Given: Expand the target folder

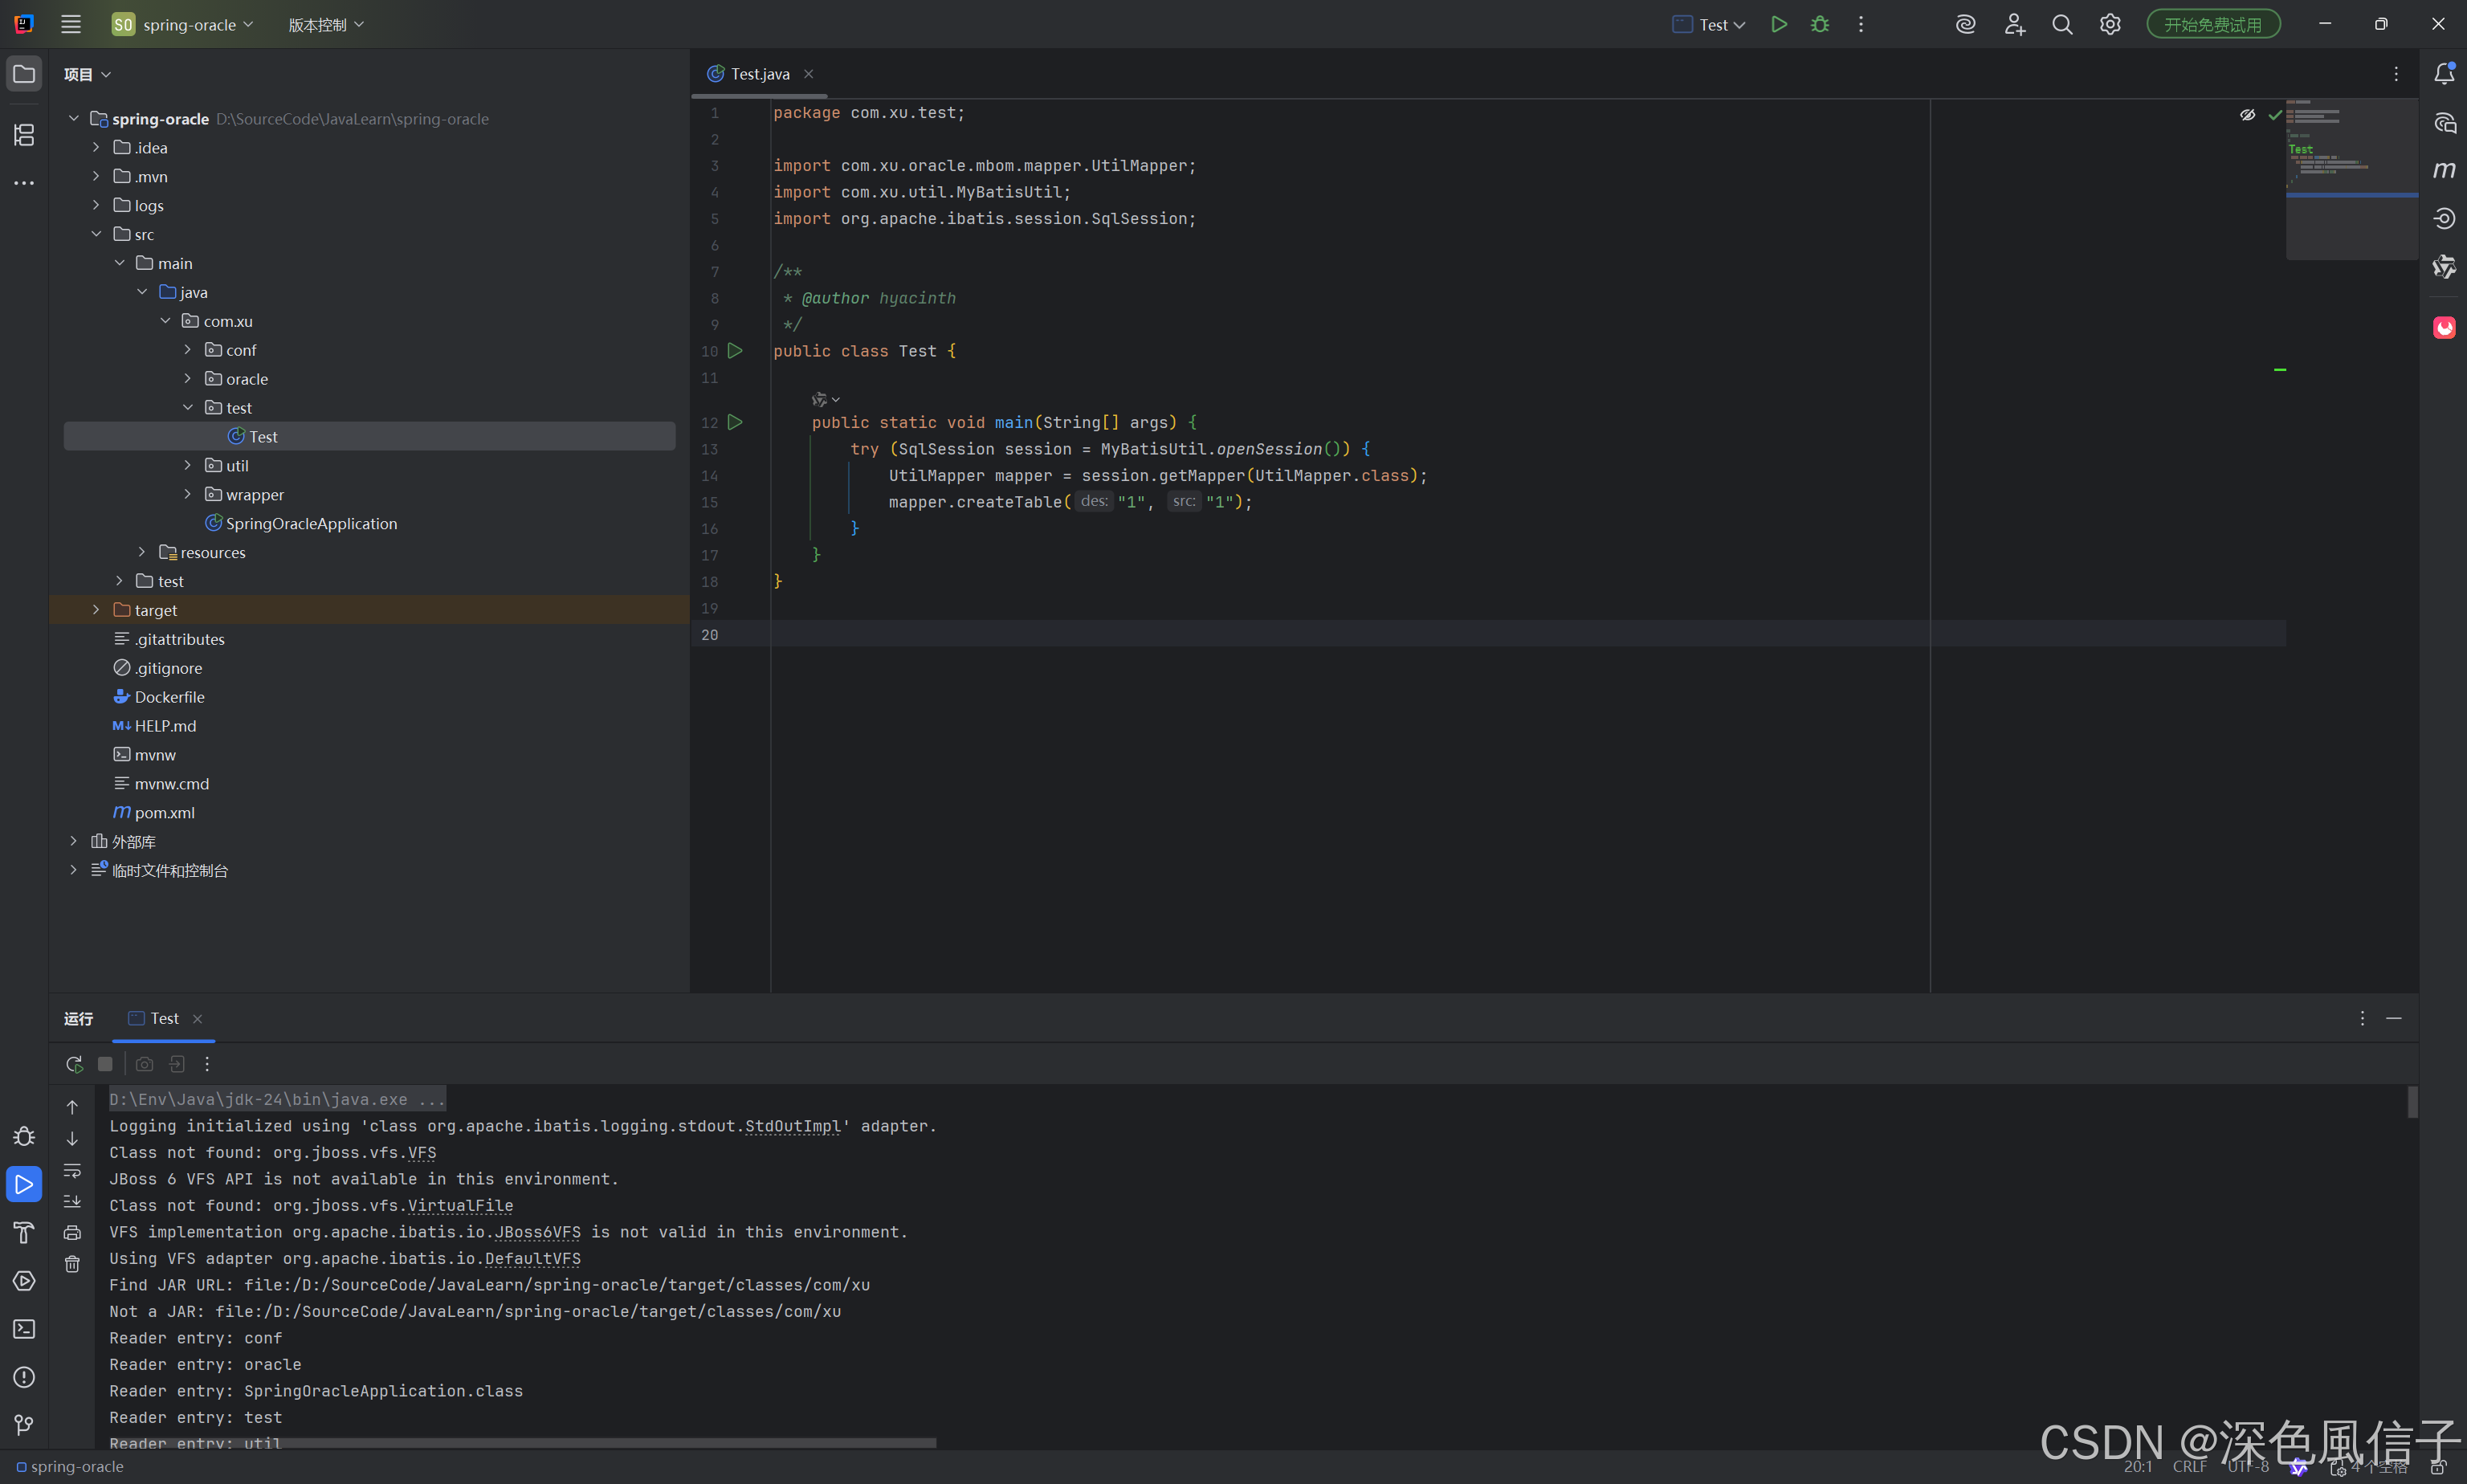Looking at the screenshot, I should (x=96, y=610).
